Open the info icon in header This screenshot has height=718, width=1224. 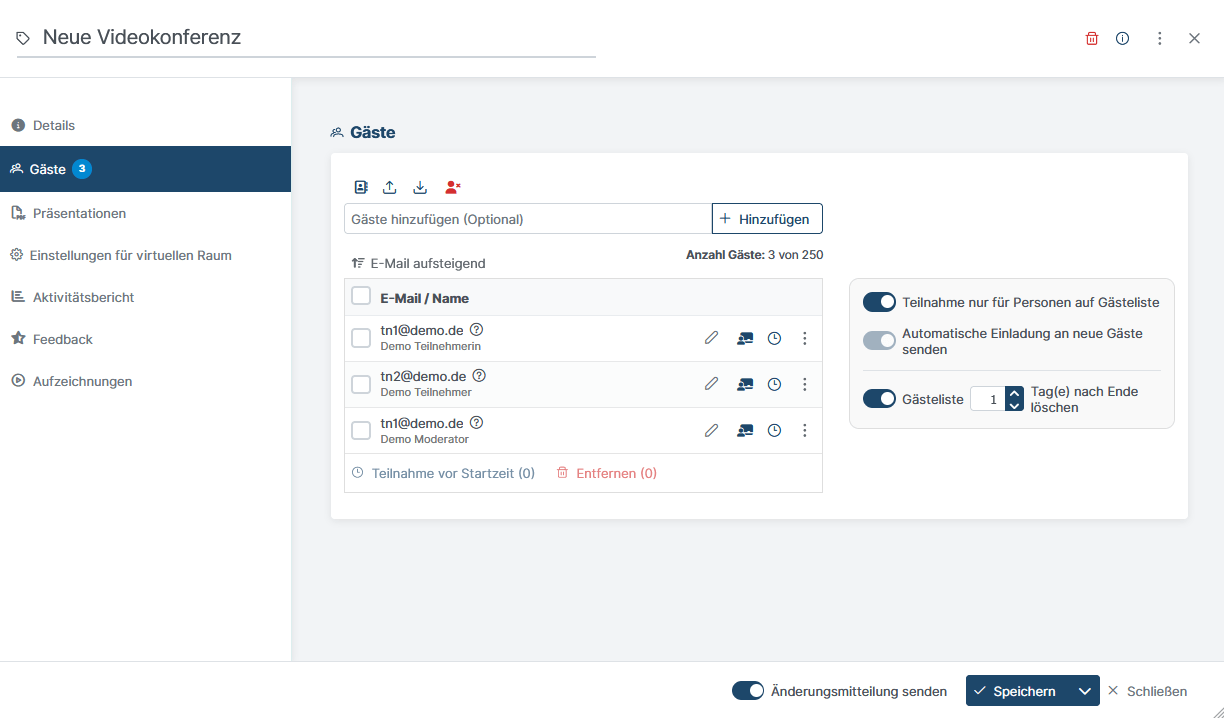(x=1123, y=39)
